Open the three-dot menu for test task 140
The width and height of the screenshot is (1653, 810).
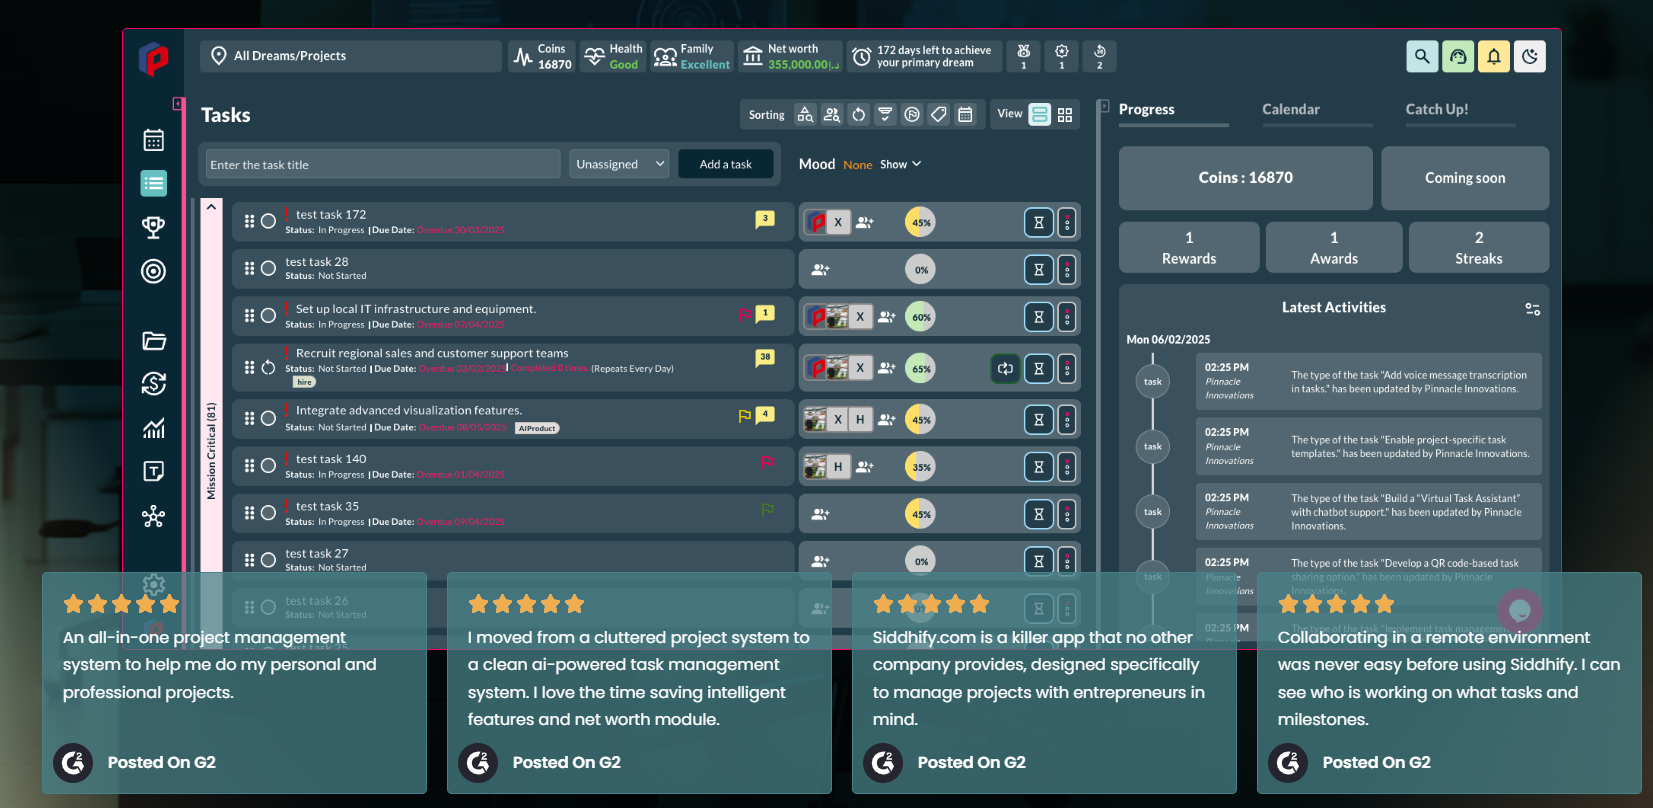[x=1067, y=467]
